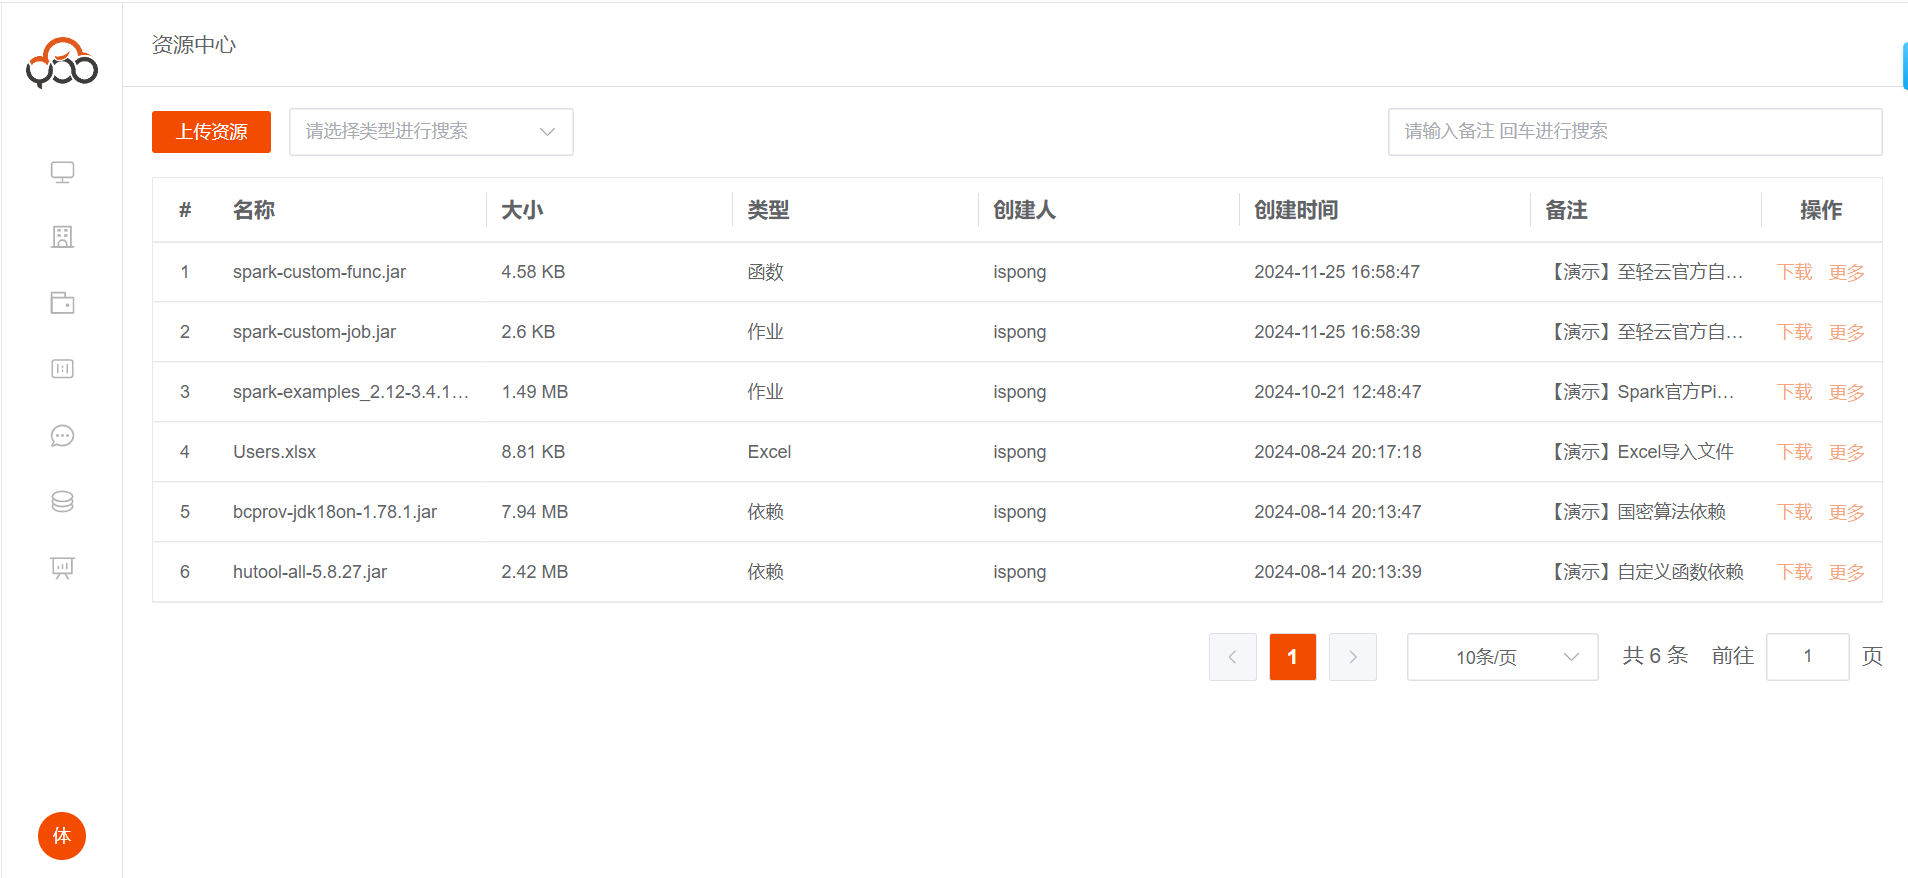Expand the 请选择类型进行搜索 type dropdown
The image size is (1908, 878).
431,132
